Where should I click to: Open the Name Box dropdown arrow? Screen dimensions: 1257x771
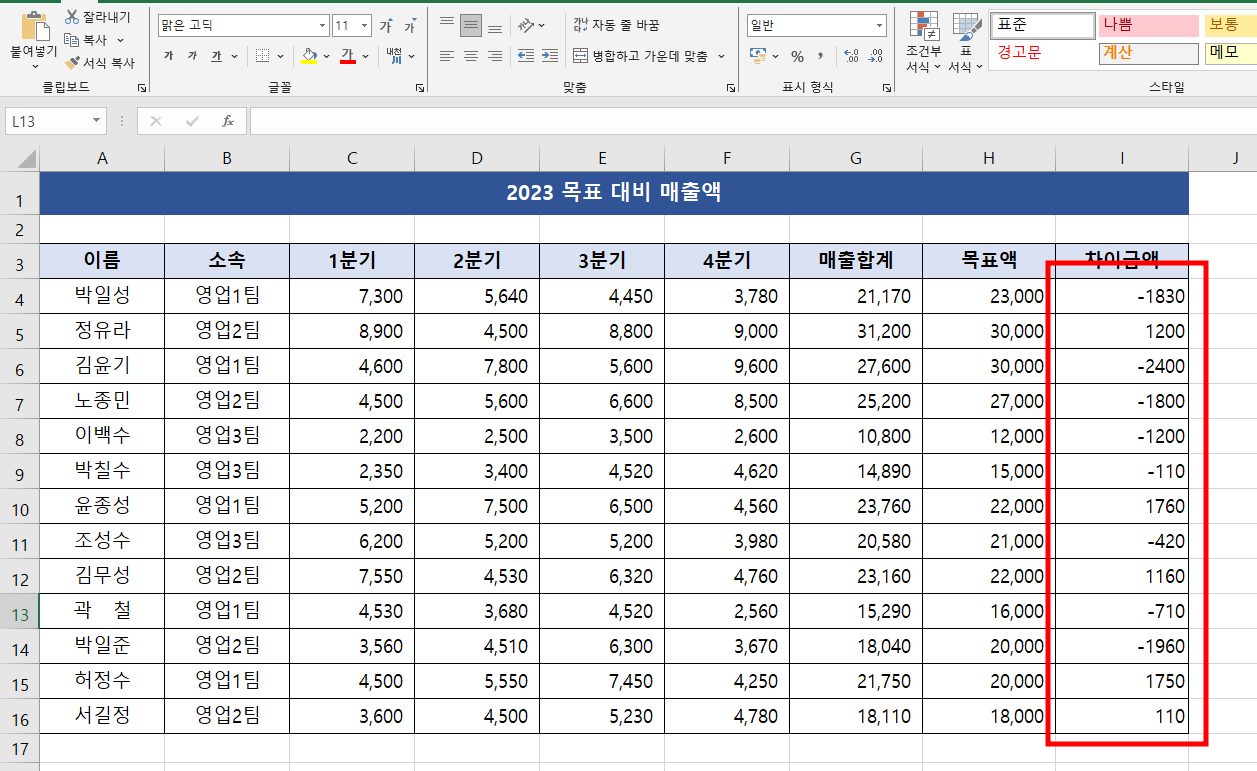click(x=97, y=121)
